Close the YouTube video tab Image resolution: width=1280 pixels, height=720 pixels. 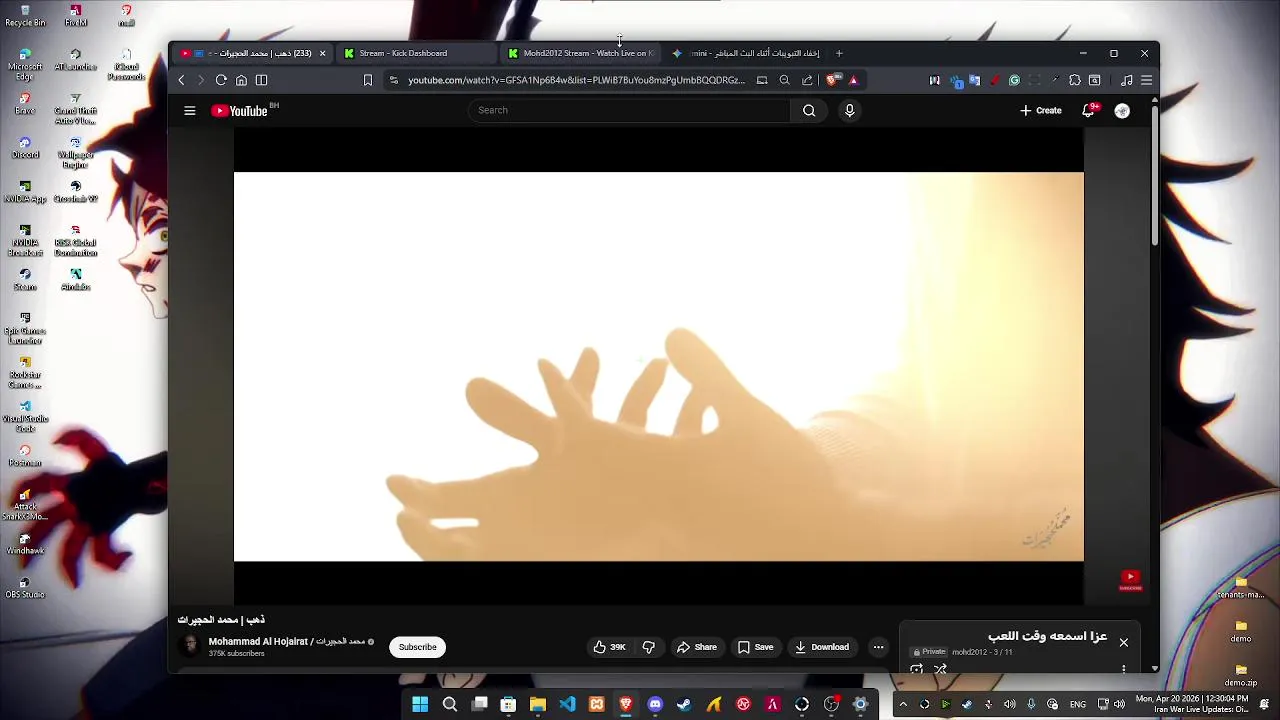click(x=322, y=53)
